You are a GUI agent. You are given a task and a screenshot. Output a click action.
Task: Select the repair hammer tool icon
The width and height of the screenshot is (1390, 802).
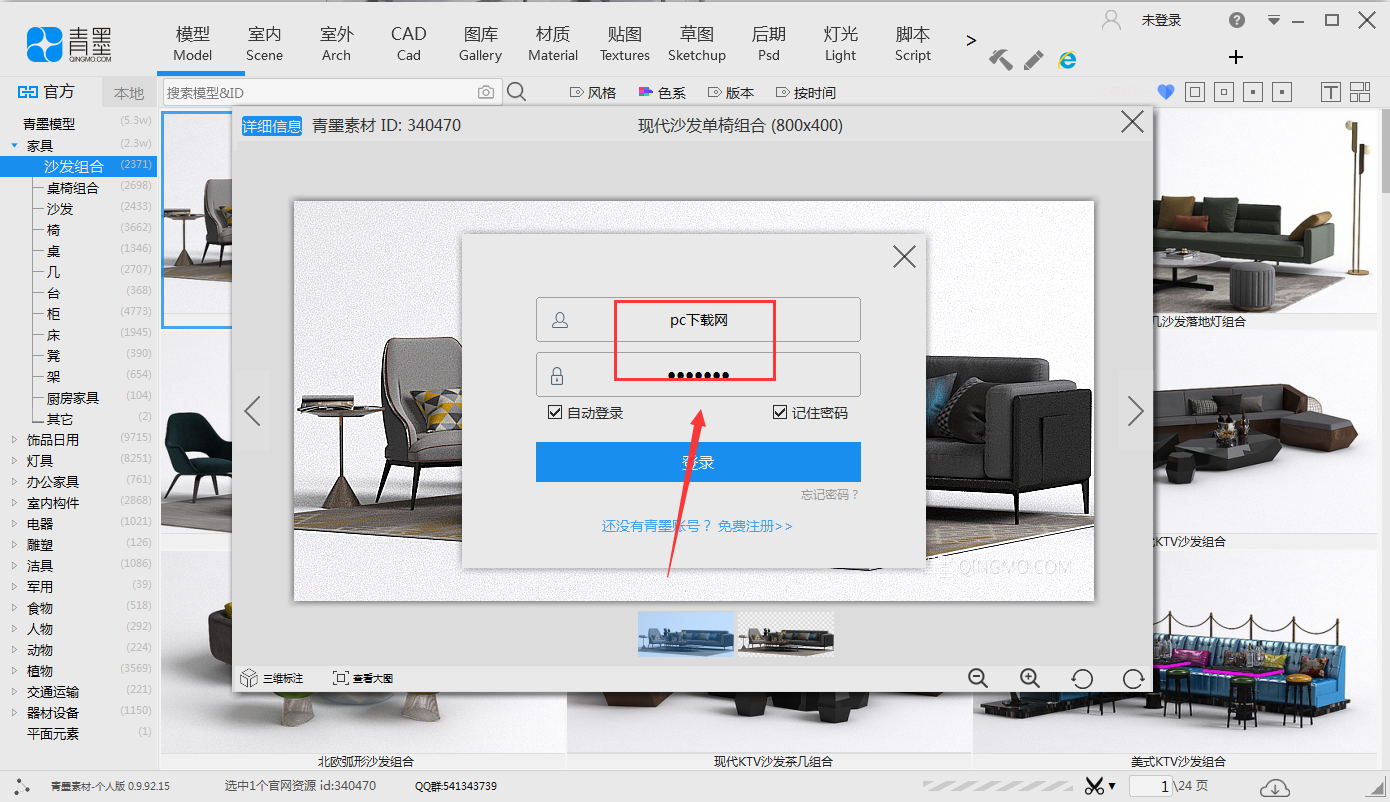coord(1000,60)
